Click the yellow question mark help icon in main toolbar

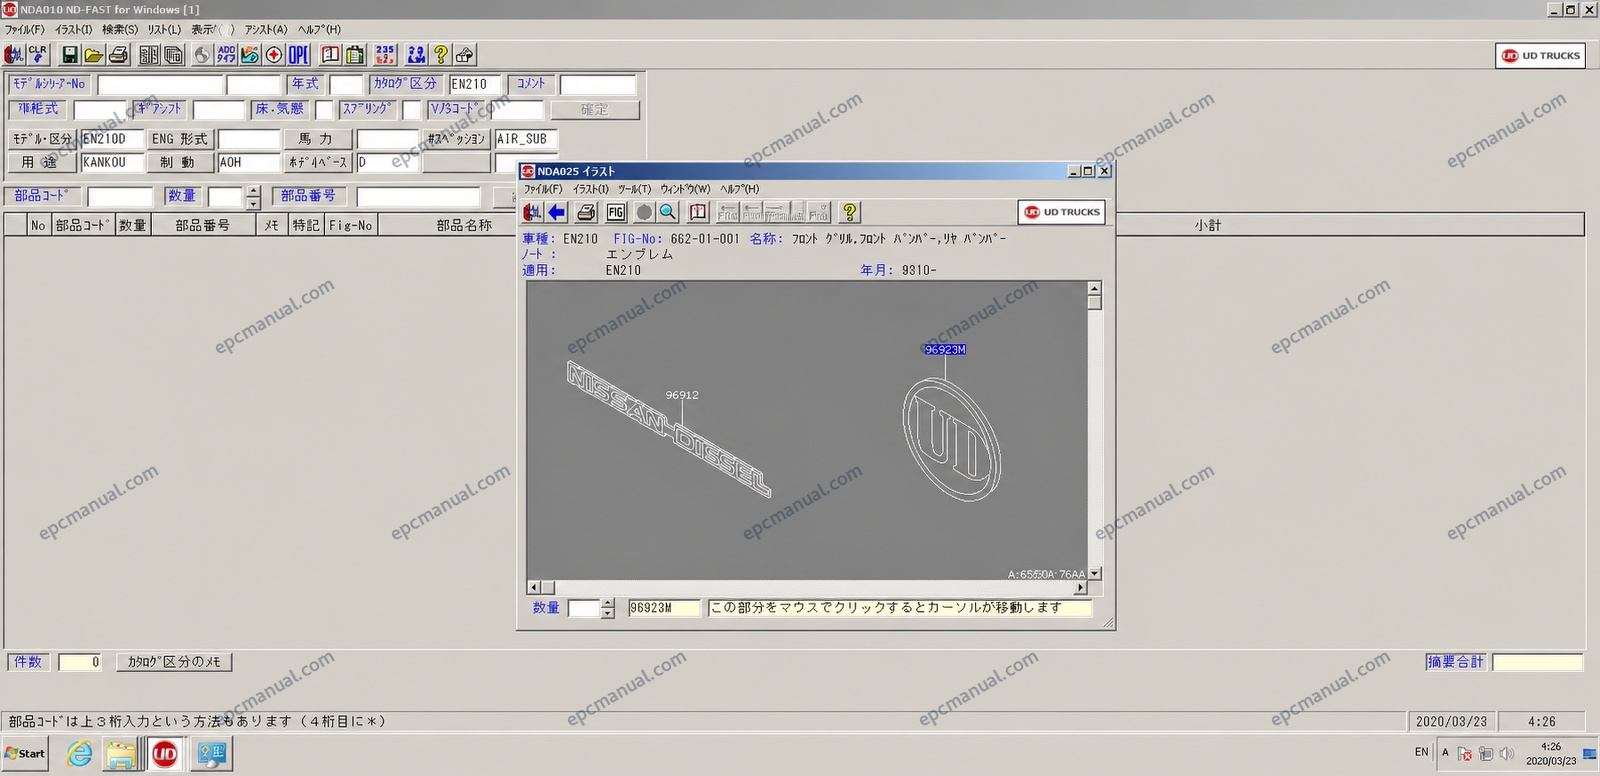click(x=440, y=55)
